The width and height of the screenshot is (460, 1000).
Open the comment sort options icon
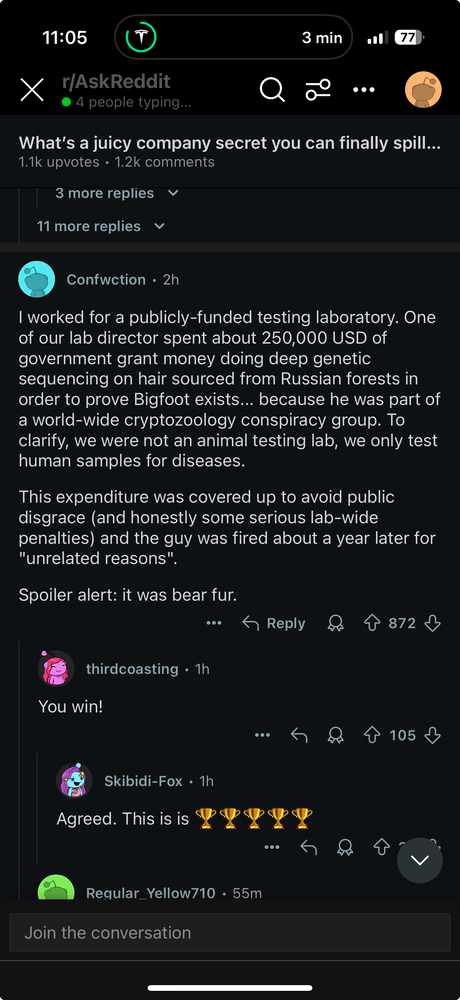click(318, 90)
